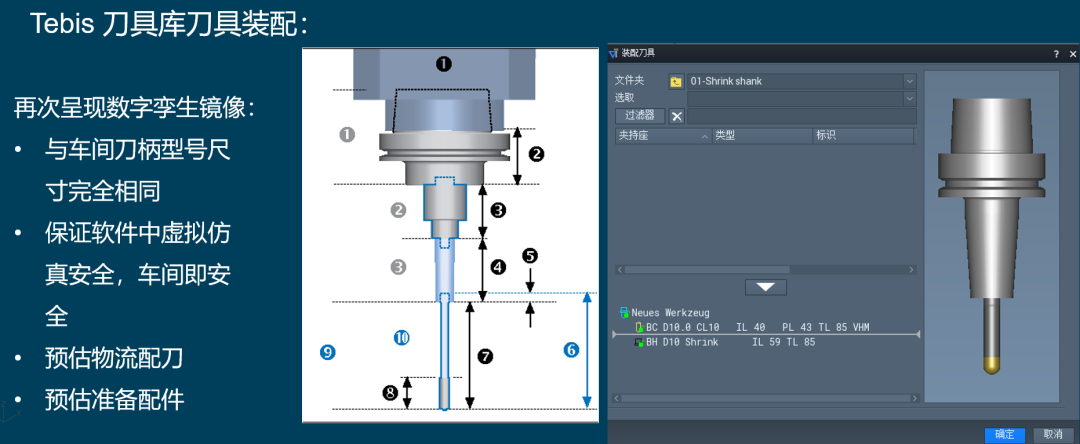Click the 标识 column header

coord(864,136)
